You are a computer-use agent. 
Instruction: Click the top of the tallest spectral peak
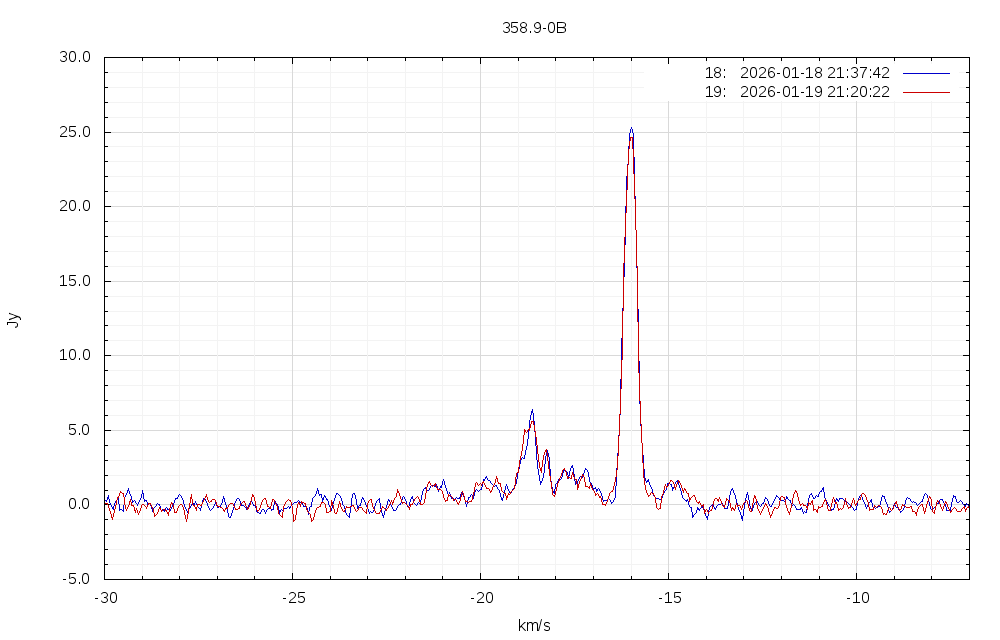tap(631, 129)
